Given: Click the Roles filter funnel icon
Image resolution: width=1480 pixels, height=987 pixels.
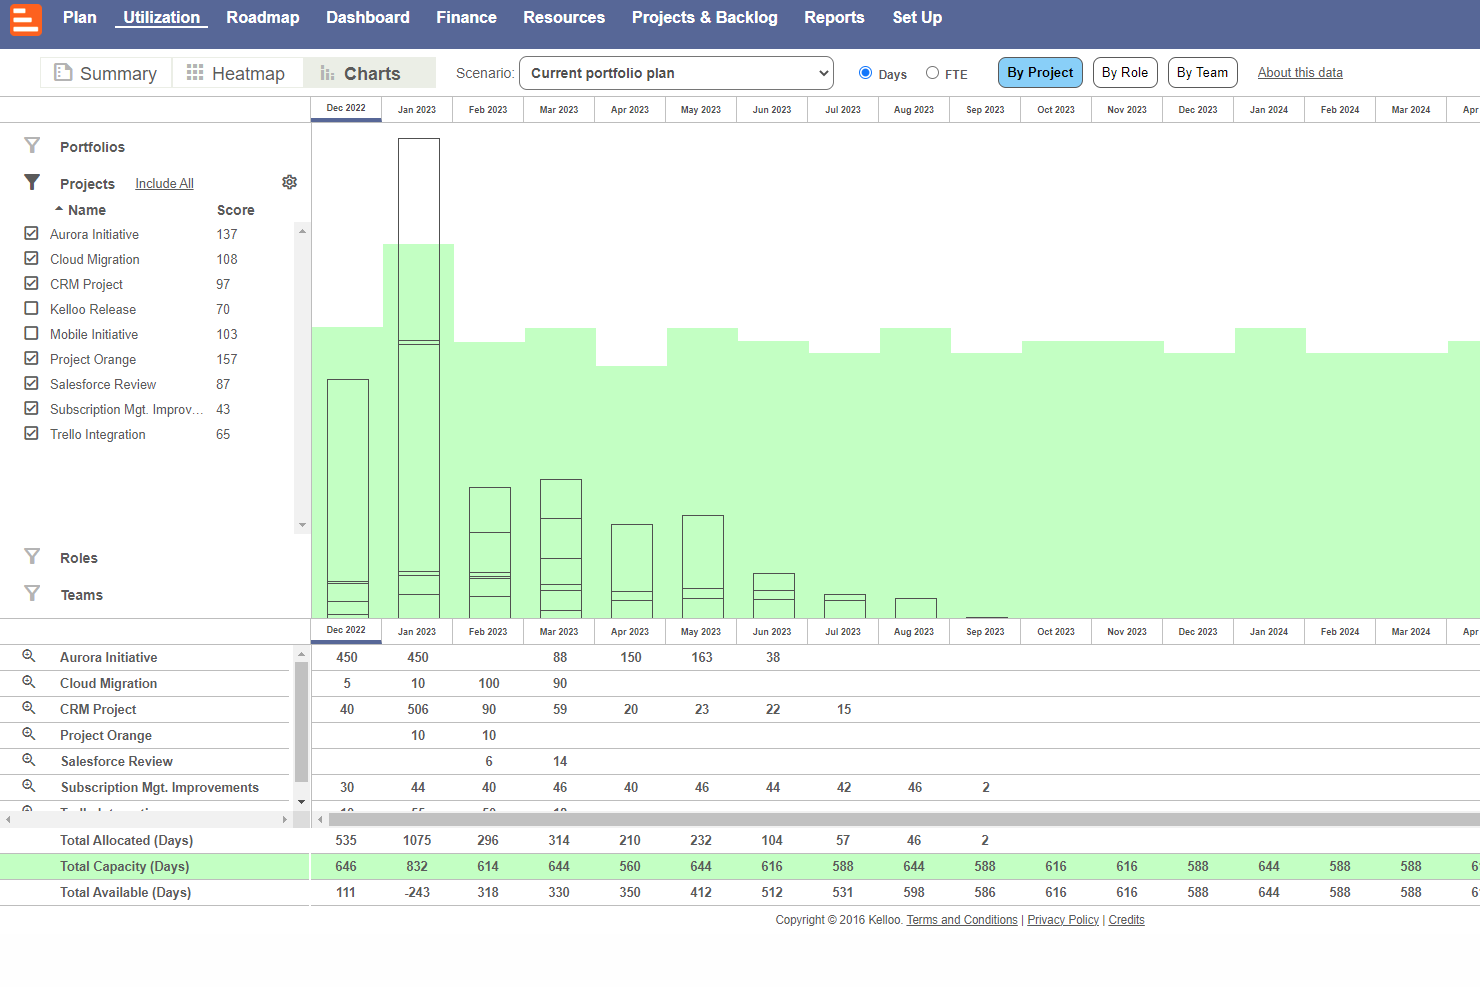Looking at the screenshot, I should [x=32, y=557].
